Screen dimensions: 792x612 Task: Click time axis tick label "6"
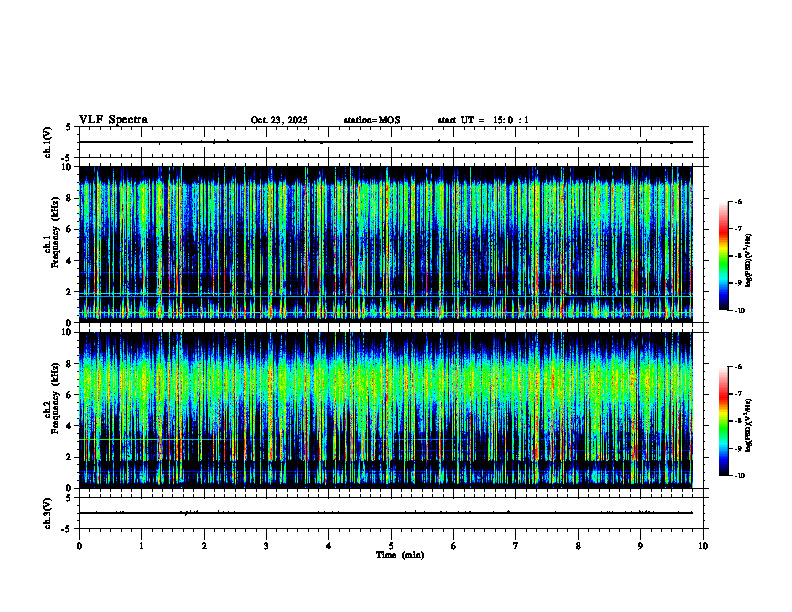[454, 546]
